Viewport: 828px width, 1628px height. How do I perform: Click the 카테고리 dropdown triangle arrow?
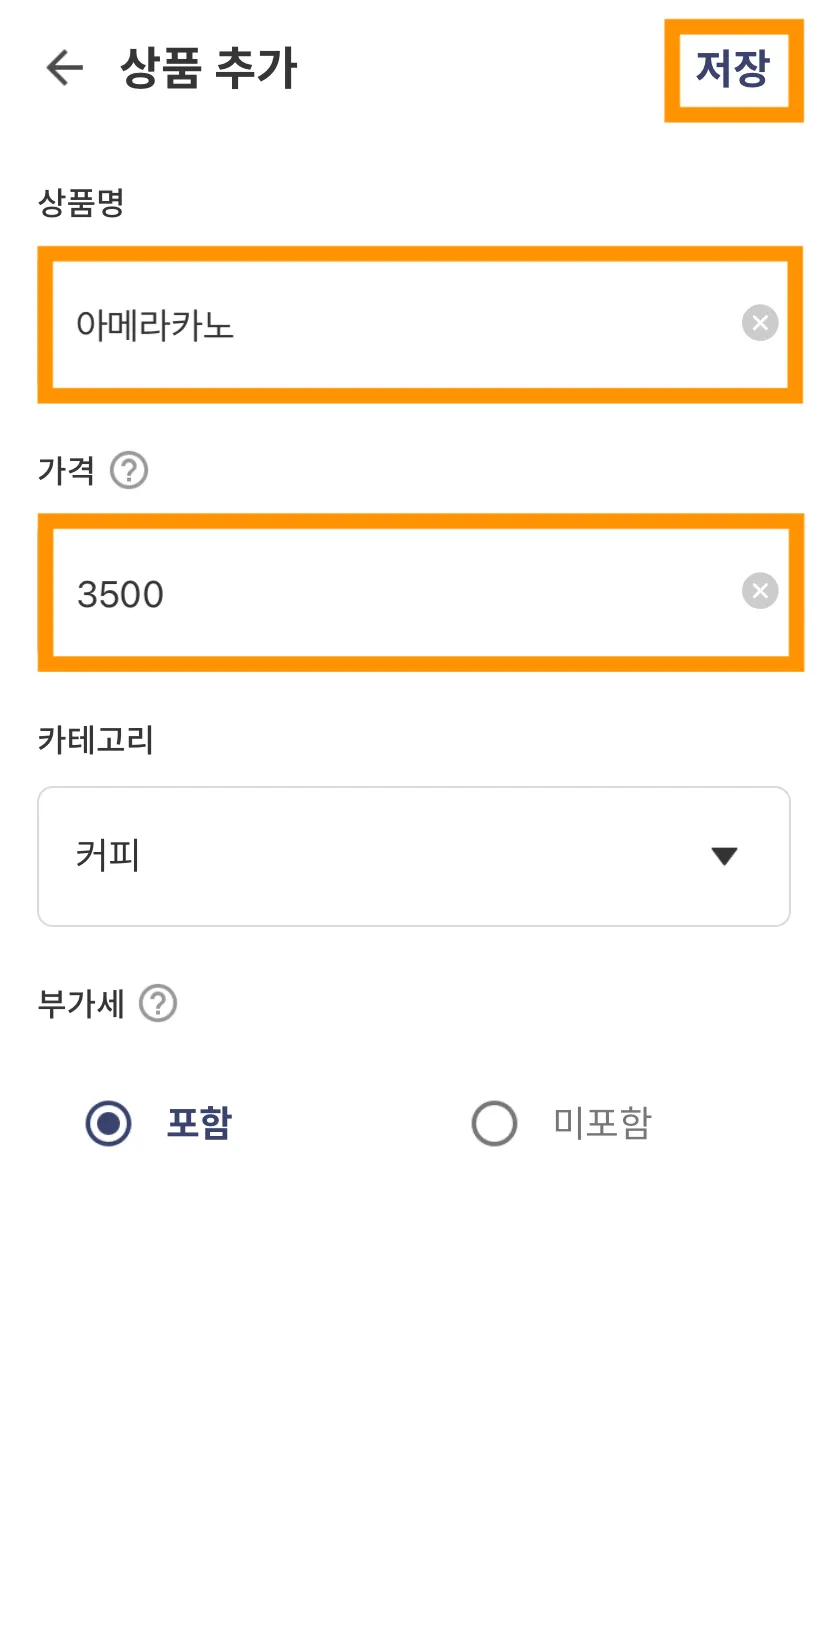pyautogui.click(x=724, y=856)
